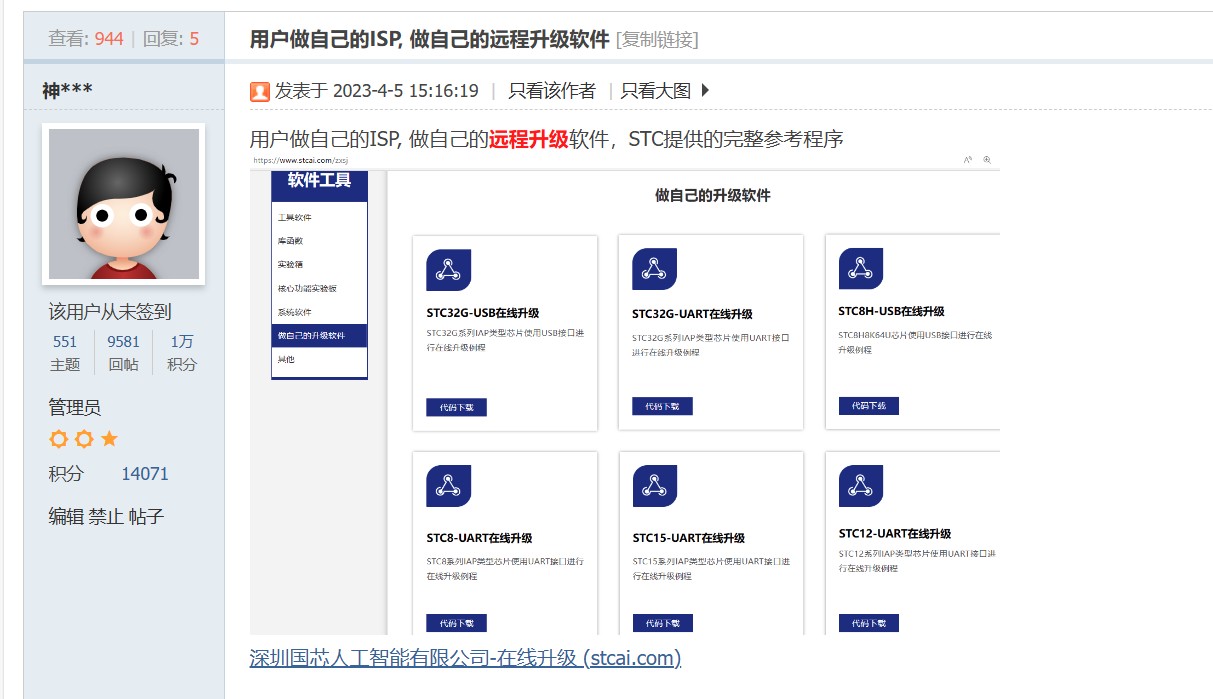Image resolution: width=1213 pixels, height=699 pixels.
Task: Click the embedded stcai.com URL bar
Action: click(300, 160)
